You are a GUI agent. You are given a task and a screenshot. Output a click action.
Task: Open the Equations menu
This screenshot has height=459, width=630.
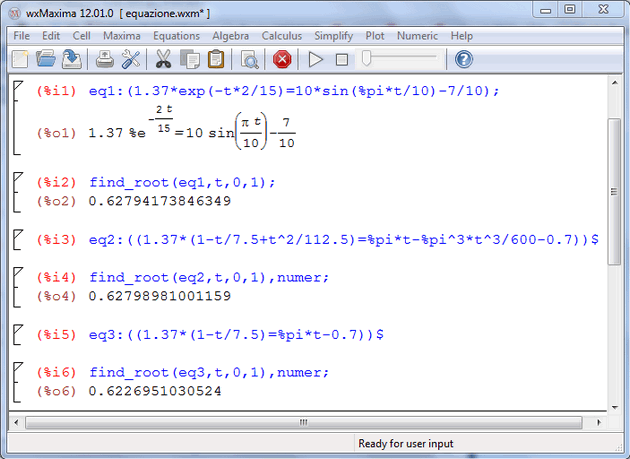tap(176, 36)
